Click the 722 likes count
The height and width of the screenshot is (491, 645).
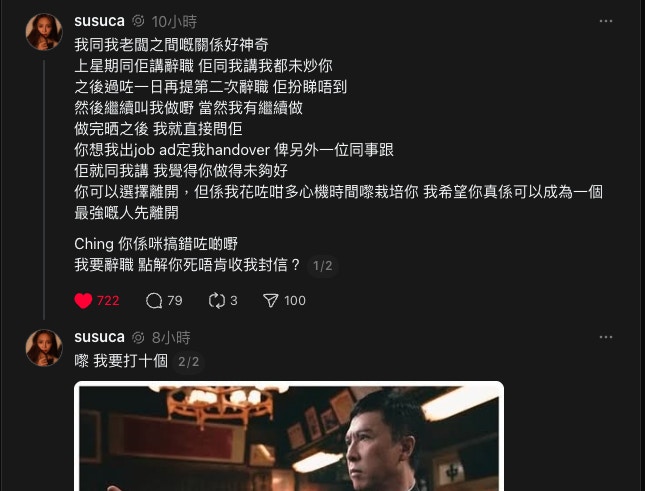[x=108, y=301]
